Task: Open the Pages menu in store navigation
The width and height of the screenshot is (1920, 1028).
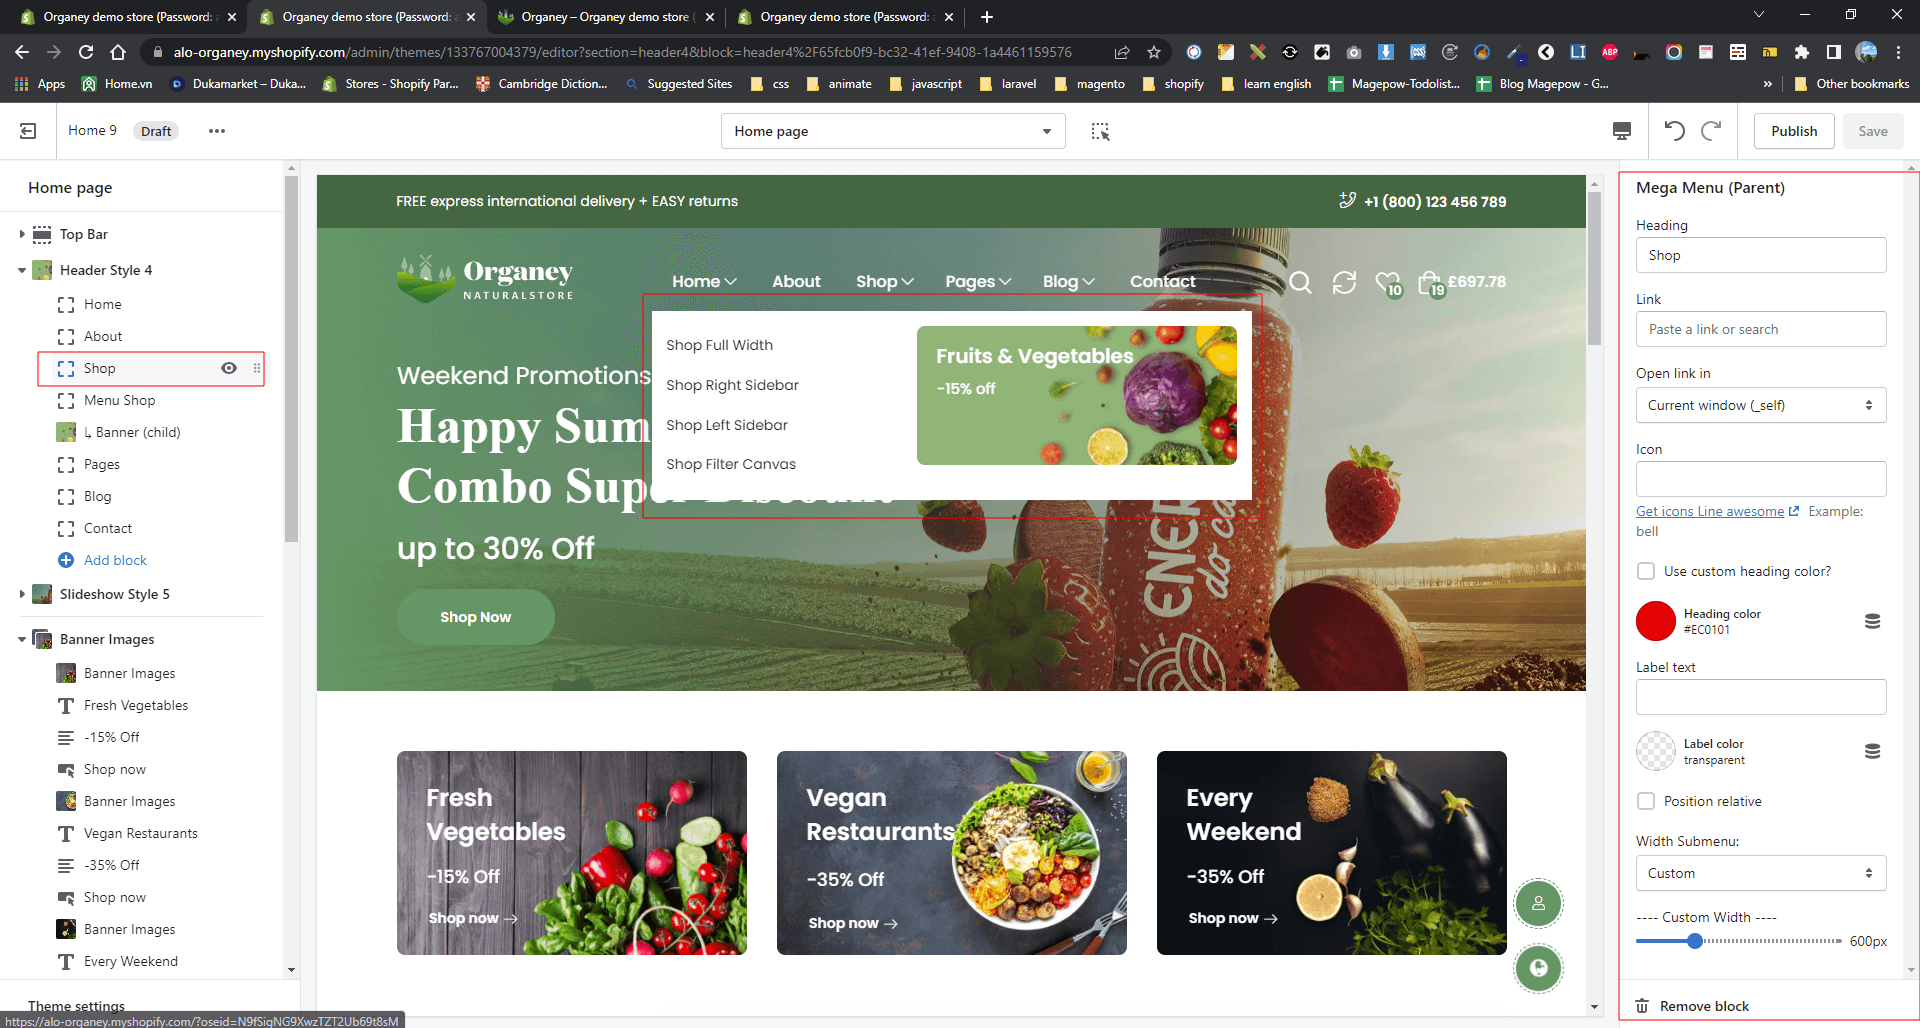Action: tap(977, 282)
